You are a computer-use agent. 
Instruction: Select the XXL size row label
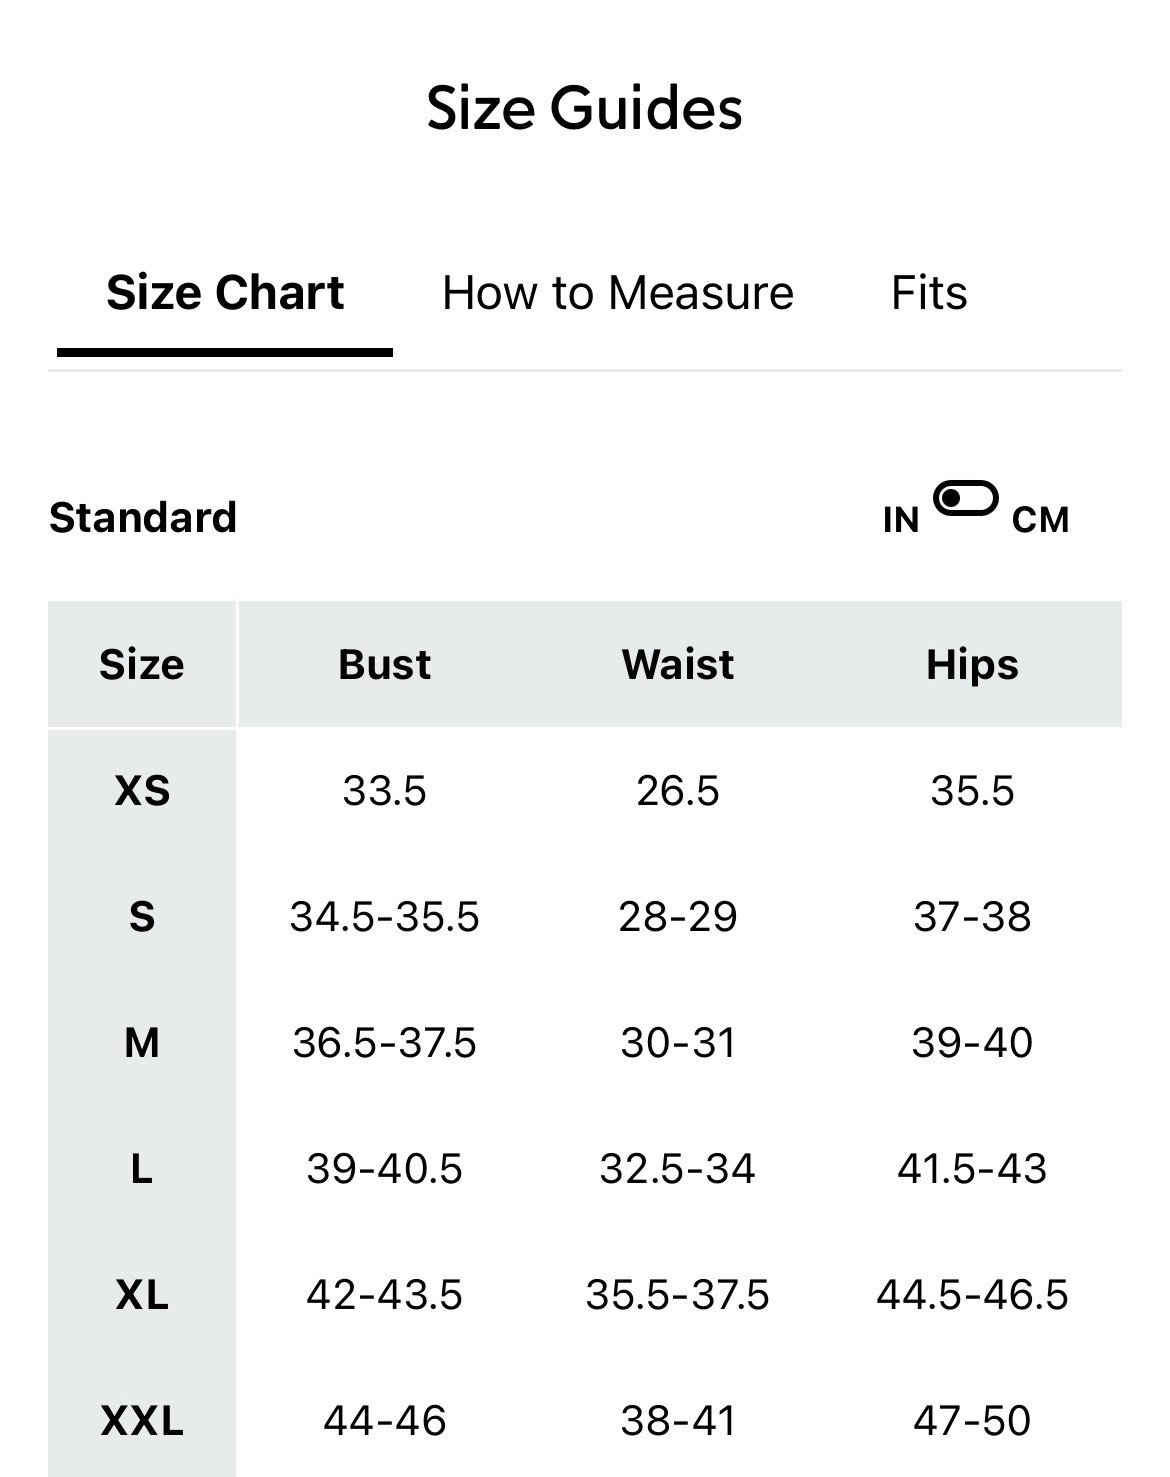point(142,1420)
